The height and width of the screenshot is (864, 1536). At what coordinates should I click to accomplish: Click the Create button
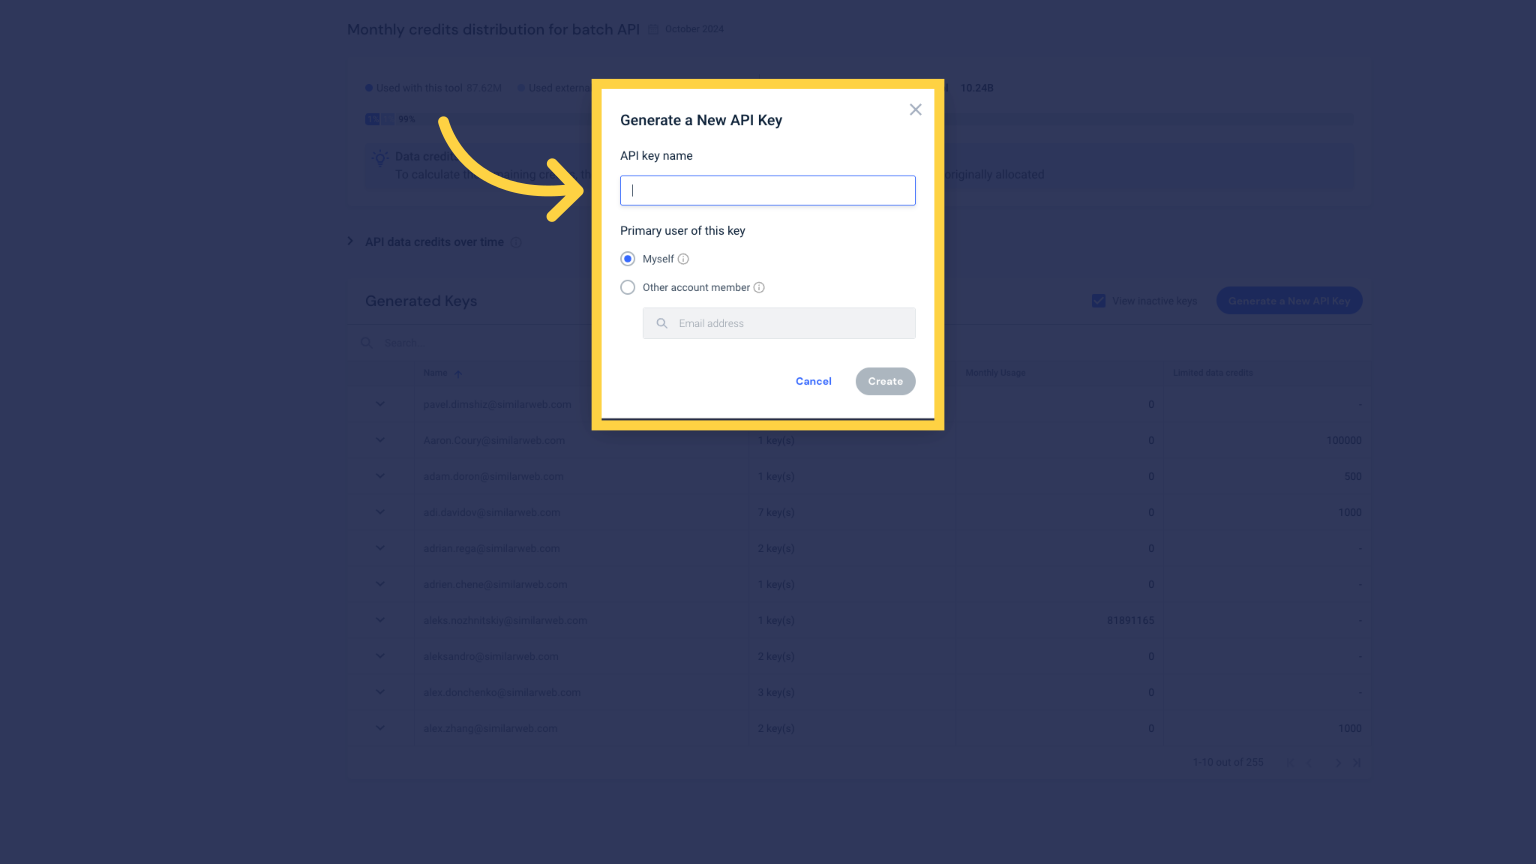click(x=886, y=382)
